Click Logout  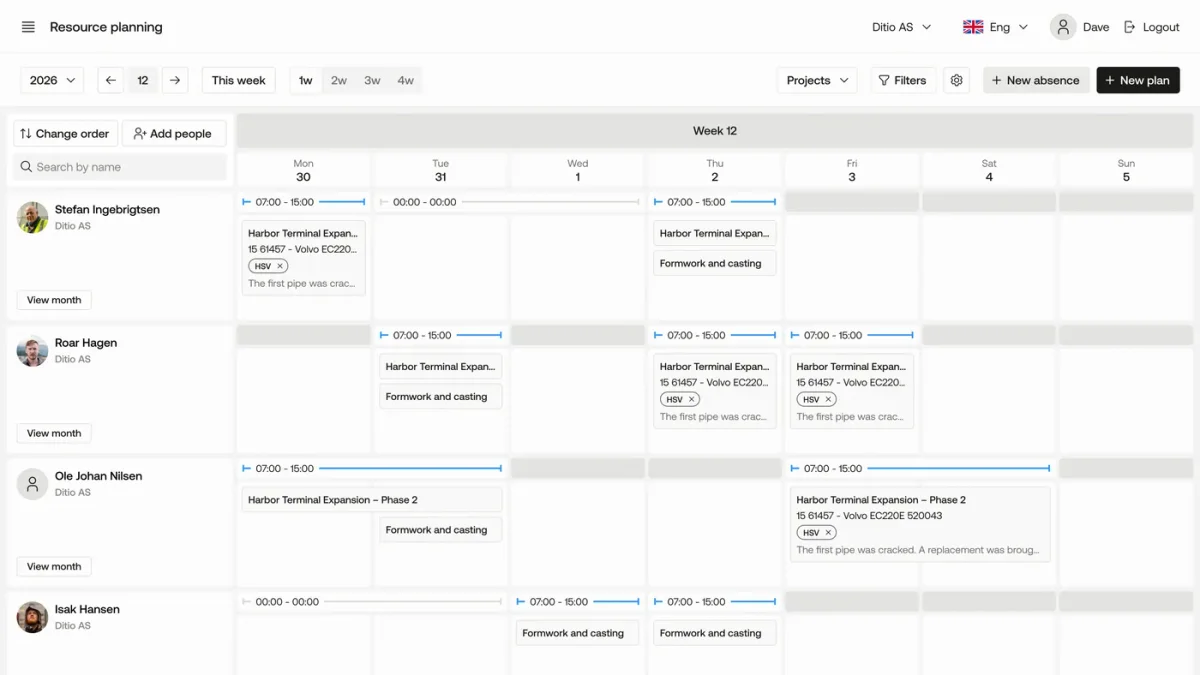[1152, 27]
